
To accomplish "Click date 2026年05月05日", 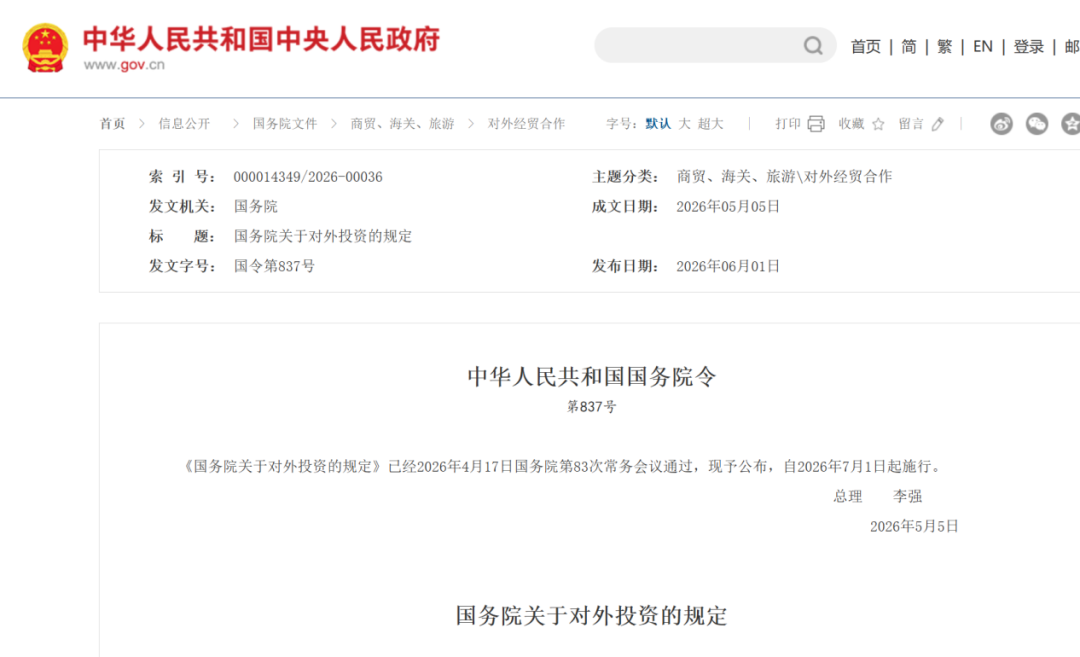I will 727,207.
